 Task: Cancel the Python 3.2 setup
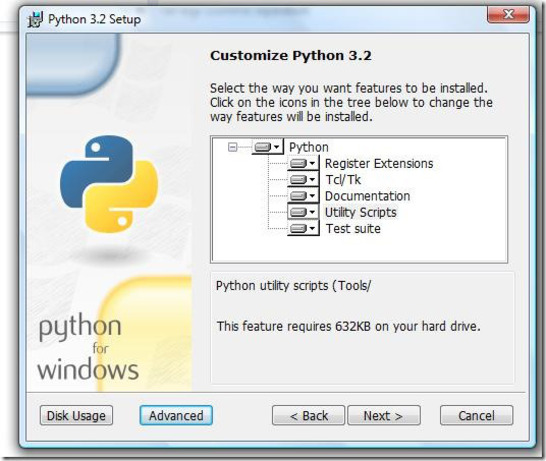pos(476,415)
